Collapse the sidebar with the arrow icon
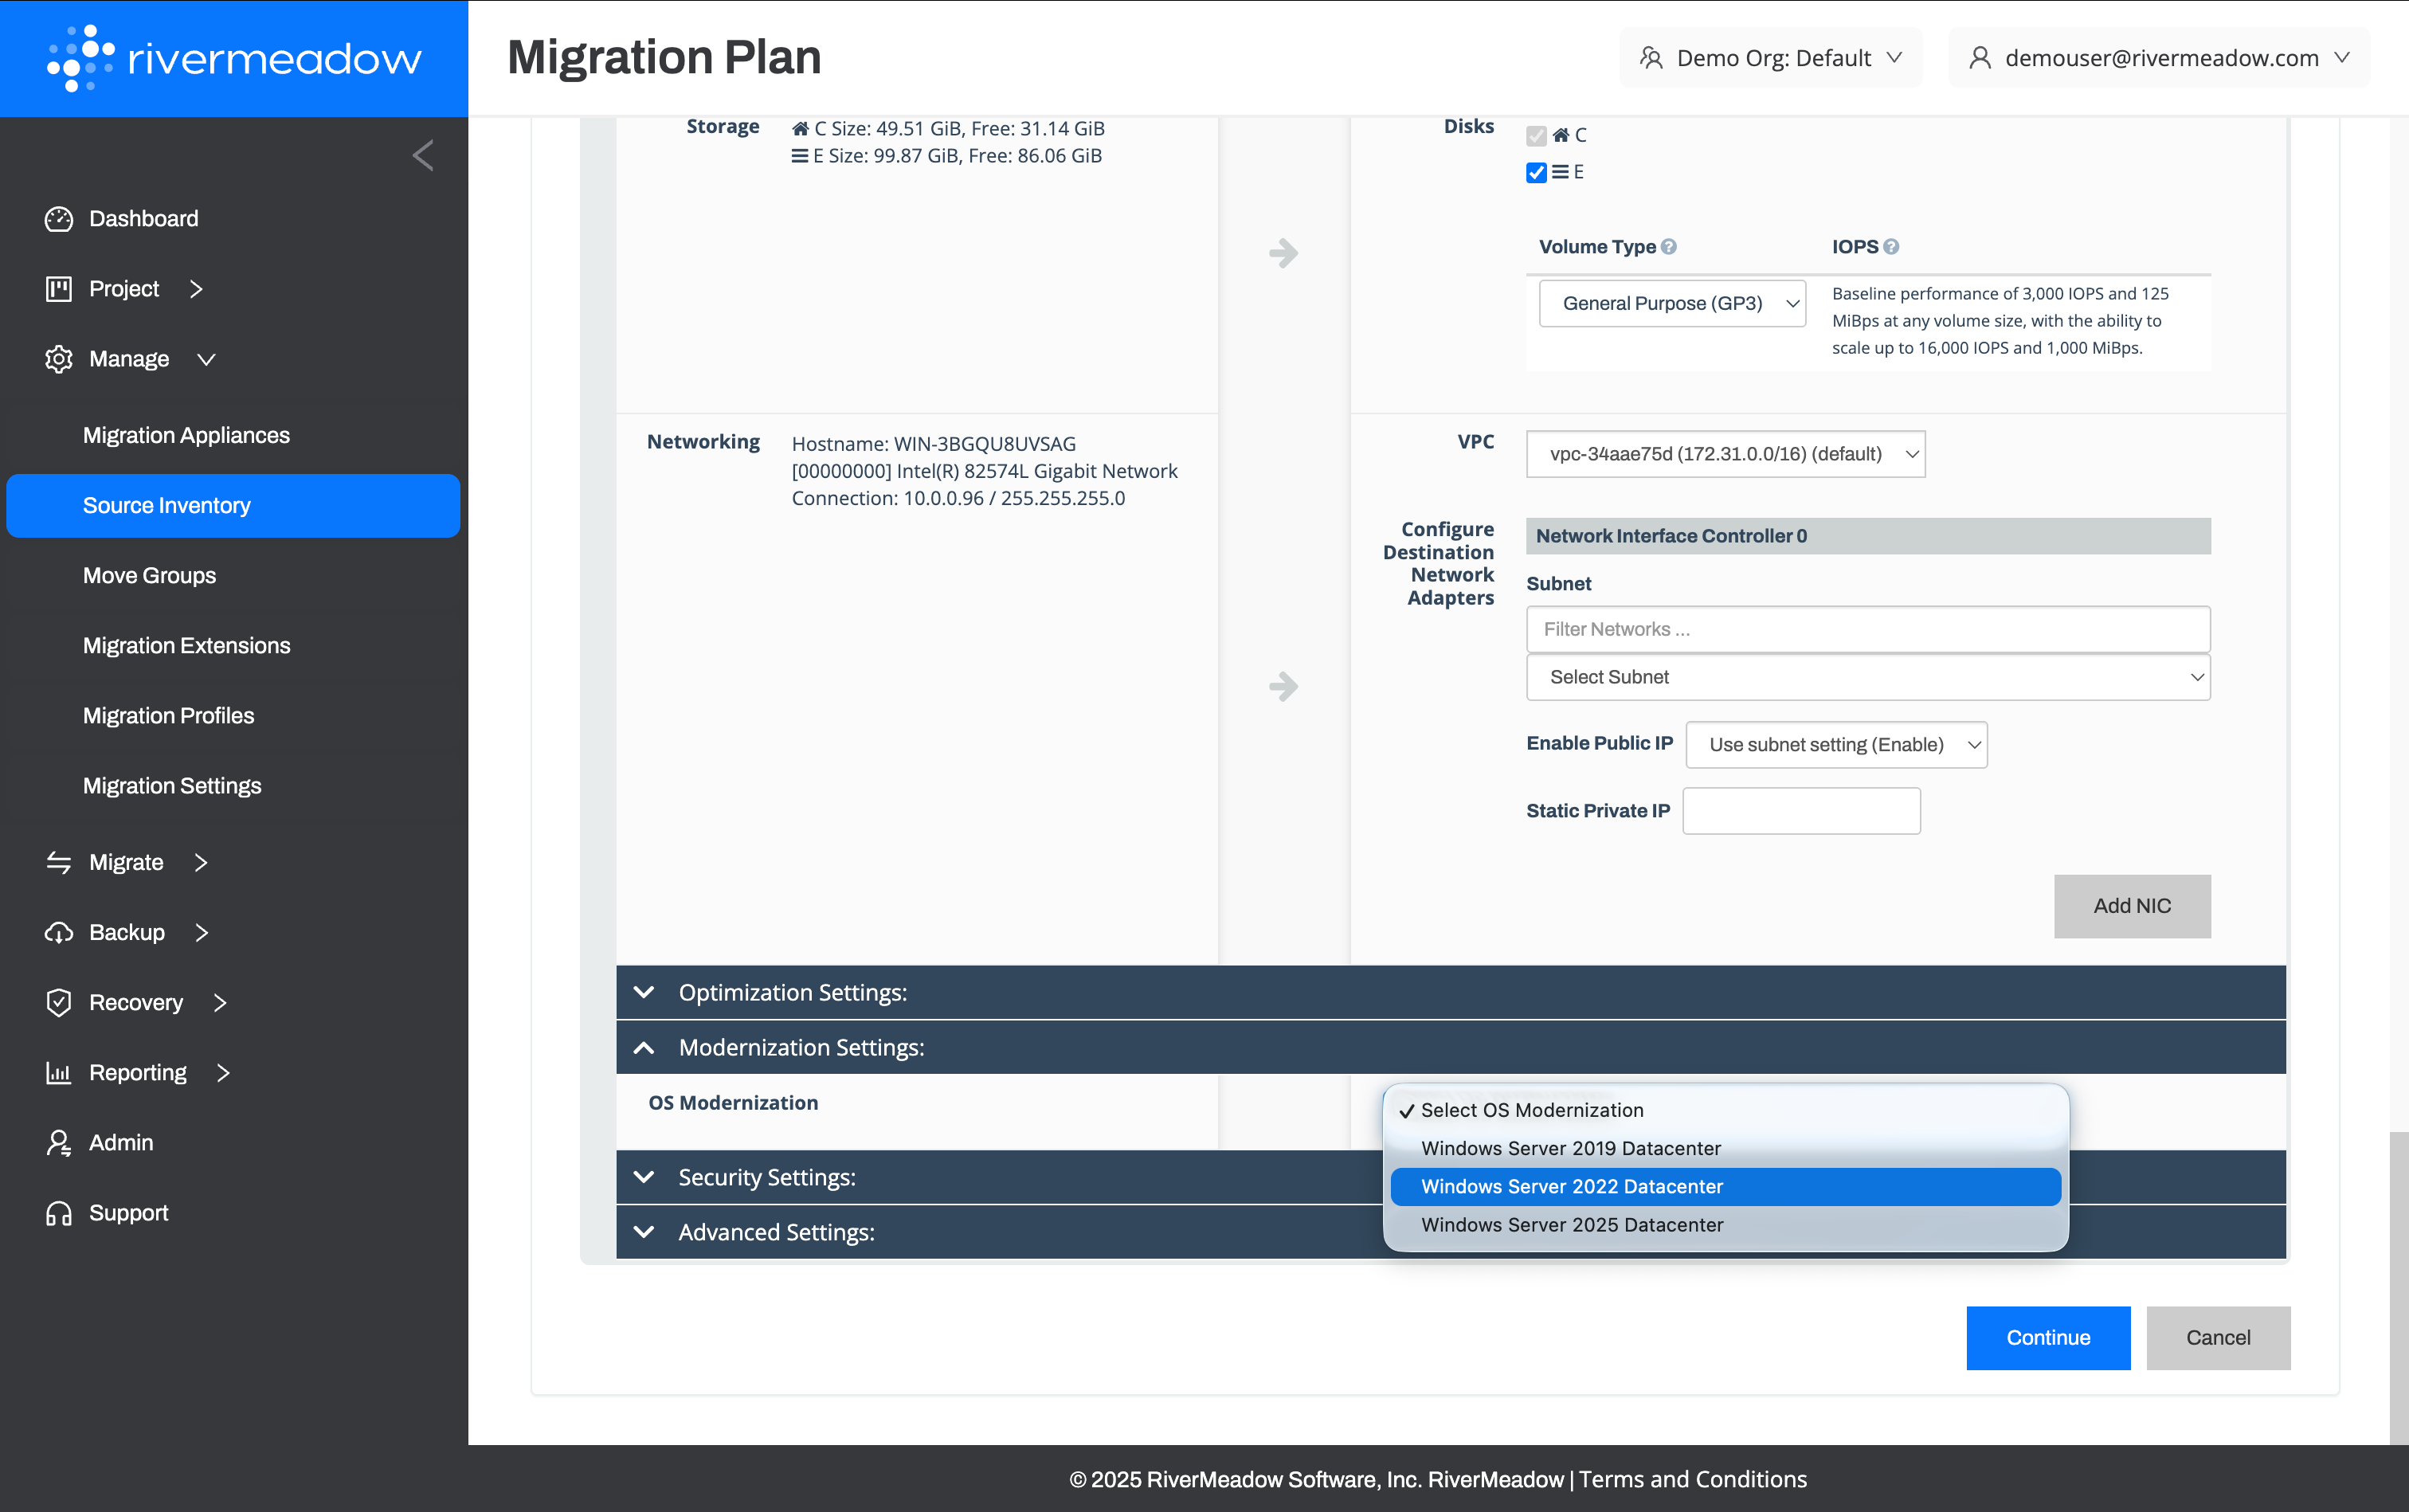Screen dimensions: 2409x1512 click(423, 155)
